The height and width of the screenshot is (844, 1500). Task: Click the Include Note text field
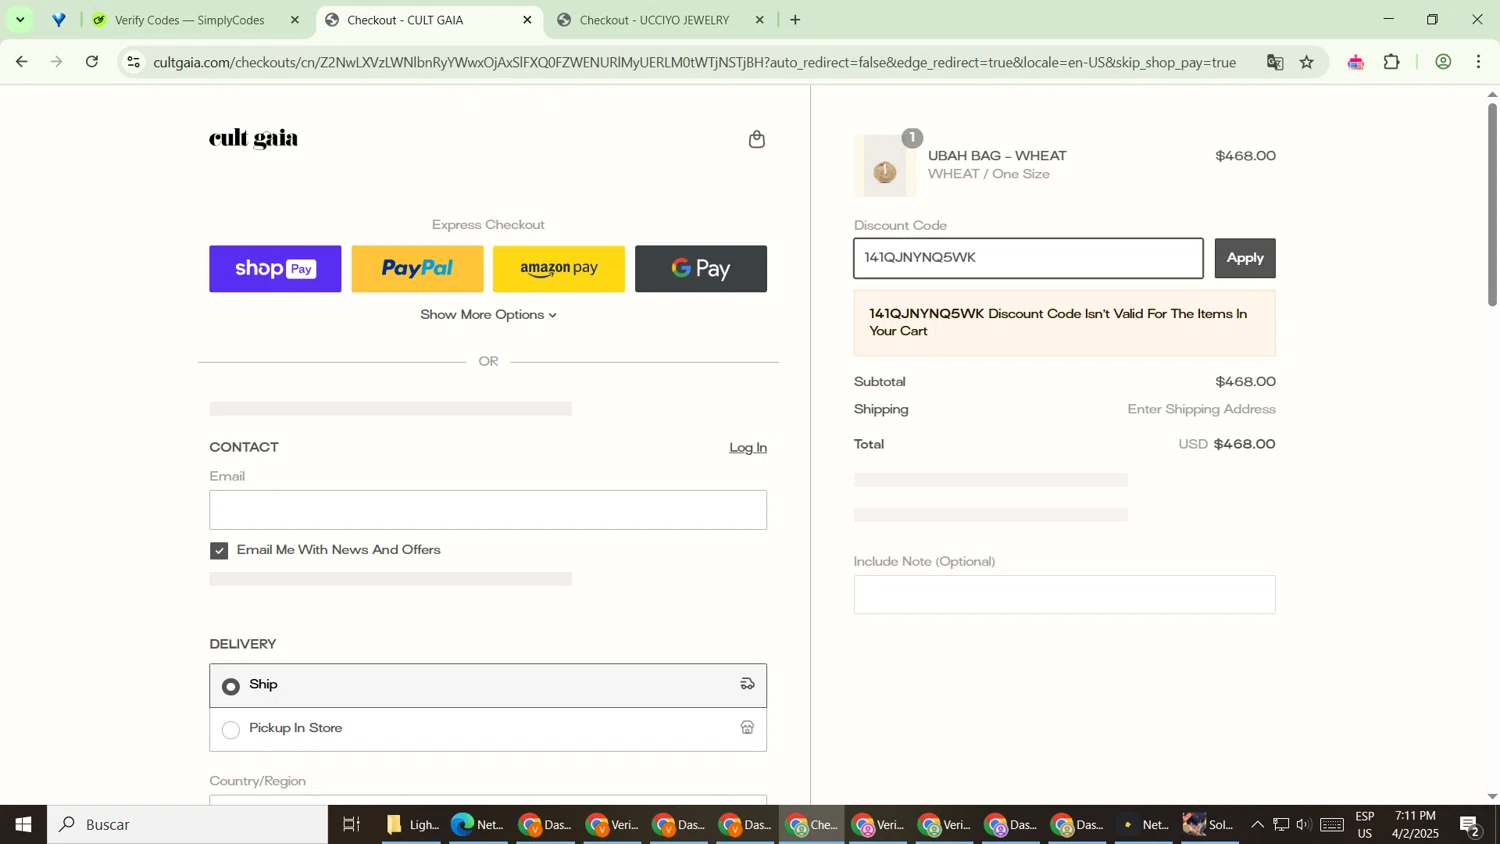1064,595
